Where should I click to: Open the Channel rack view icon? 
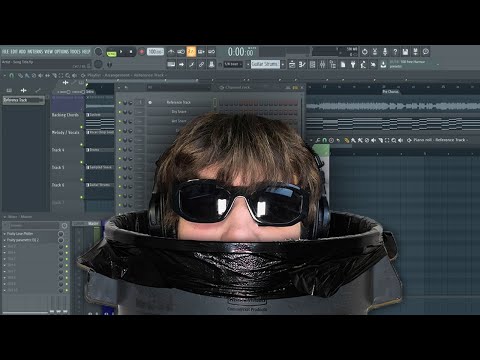coord(312,64)
